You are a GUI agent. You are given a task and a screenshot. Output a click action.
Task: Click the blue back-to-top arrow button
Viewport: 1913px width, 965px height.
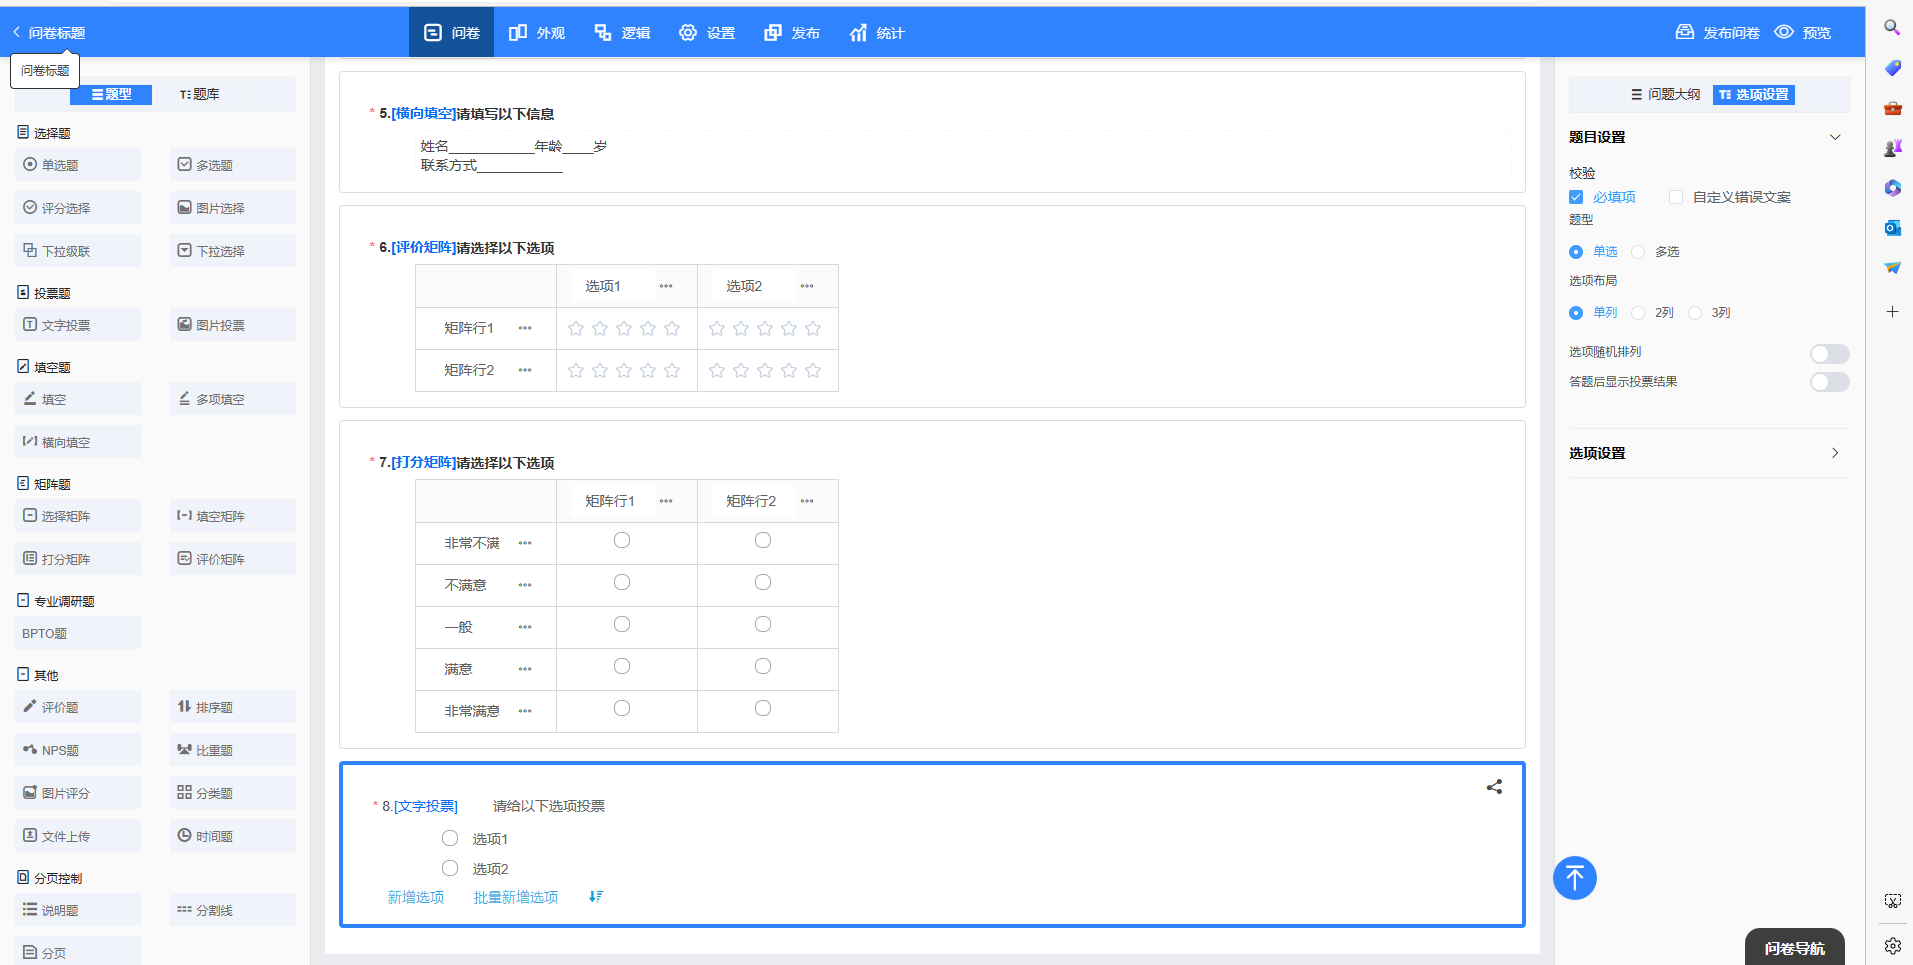(x=1574, y=878)
